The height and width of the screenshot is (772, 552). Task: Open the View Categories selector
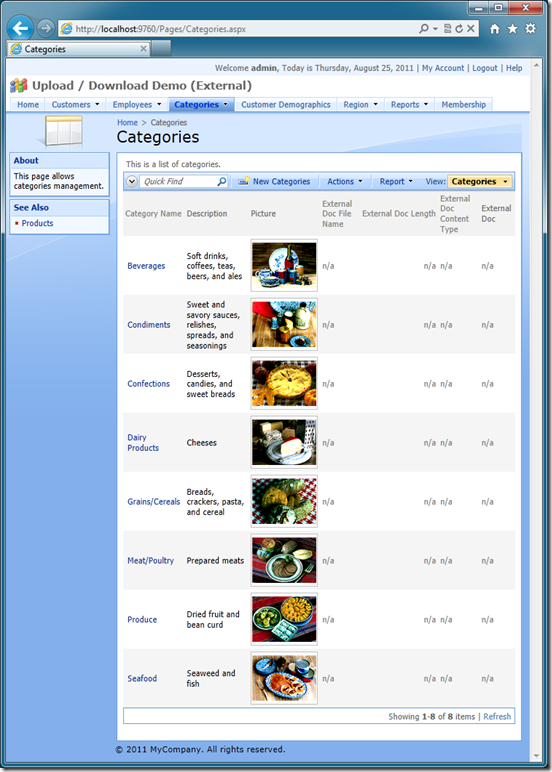479,182
